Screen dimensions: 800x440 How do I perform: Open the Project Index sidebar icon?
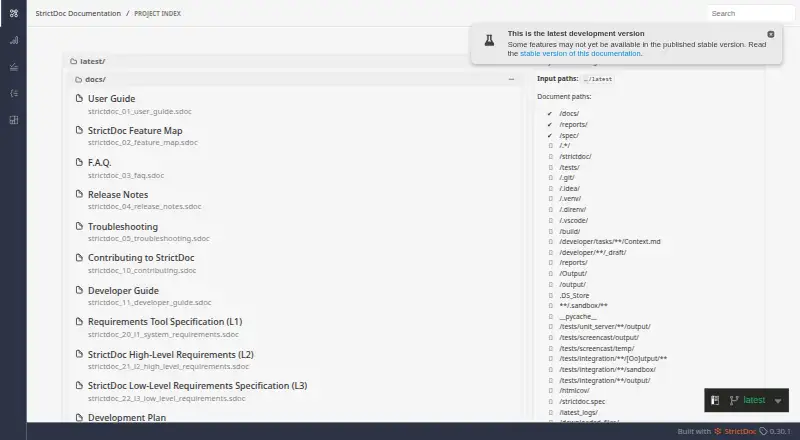[x=14, y=13]
